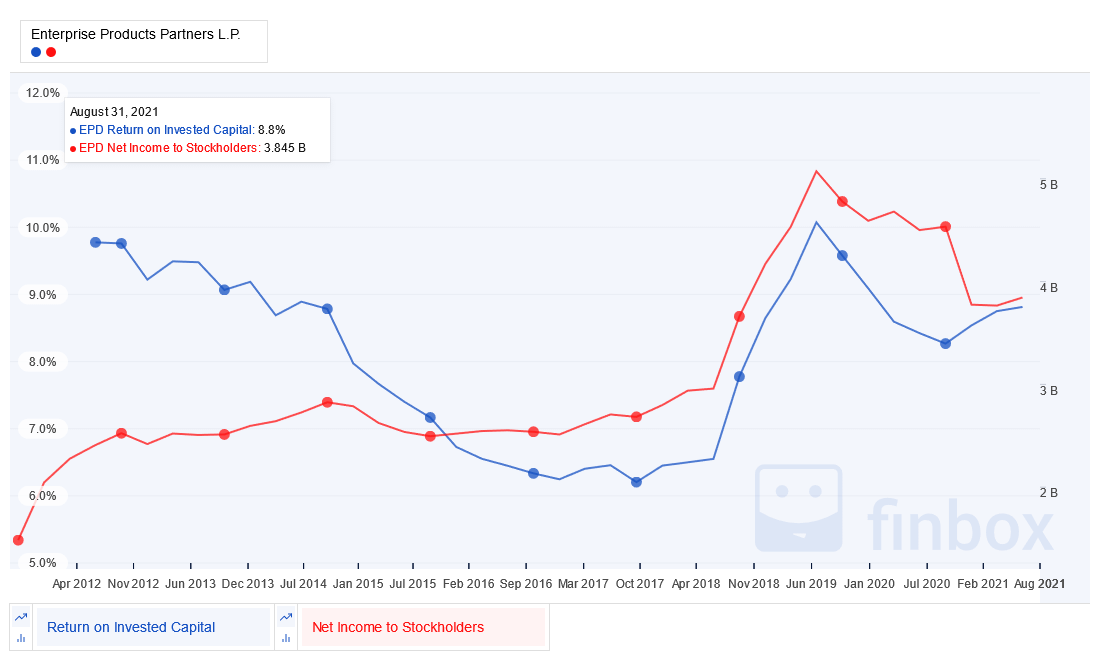The height and width of the screenshot is (661, 1100).
Task: Click the blue bullet in the tooltip
Action: 73,131
